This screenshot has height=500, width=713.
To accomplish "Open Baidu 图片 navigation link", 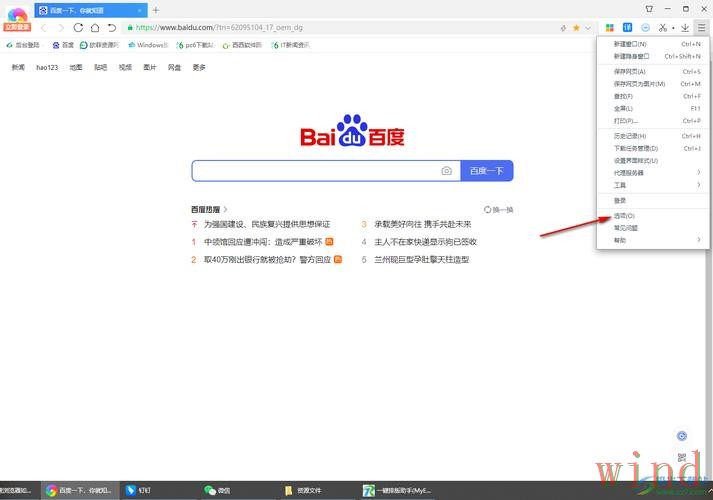I will 150,67.
